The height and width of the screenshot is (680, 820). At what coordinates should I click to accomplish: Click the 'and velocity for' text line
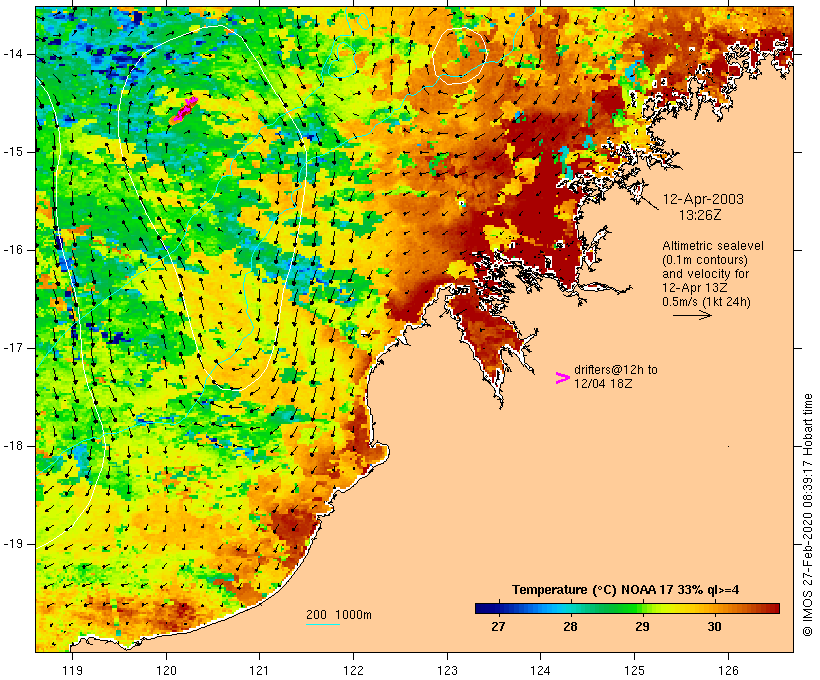pos(705,274)
